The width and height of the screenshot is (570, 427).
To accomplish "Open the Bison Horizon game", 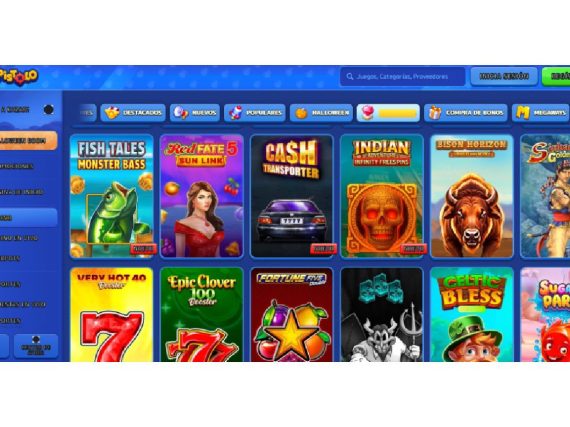I will click(471, 196).
